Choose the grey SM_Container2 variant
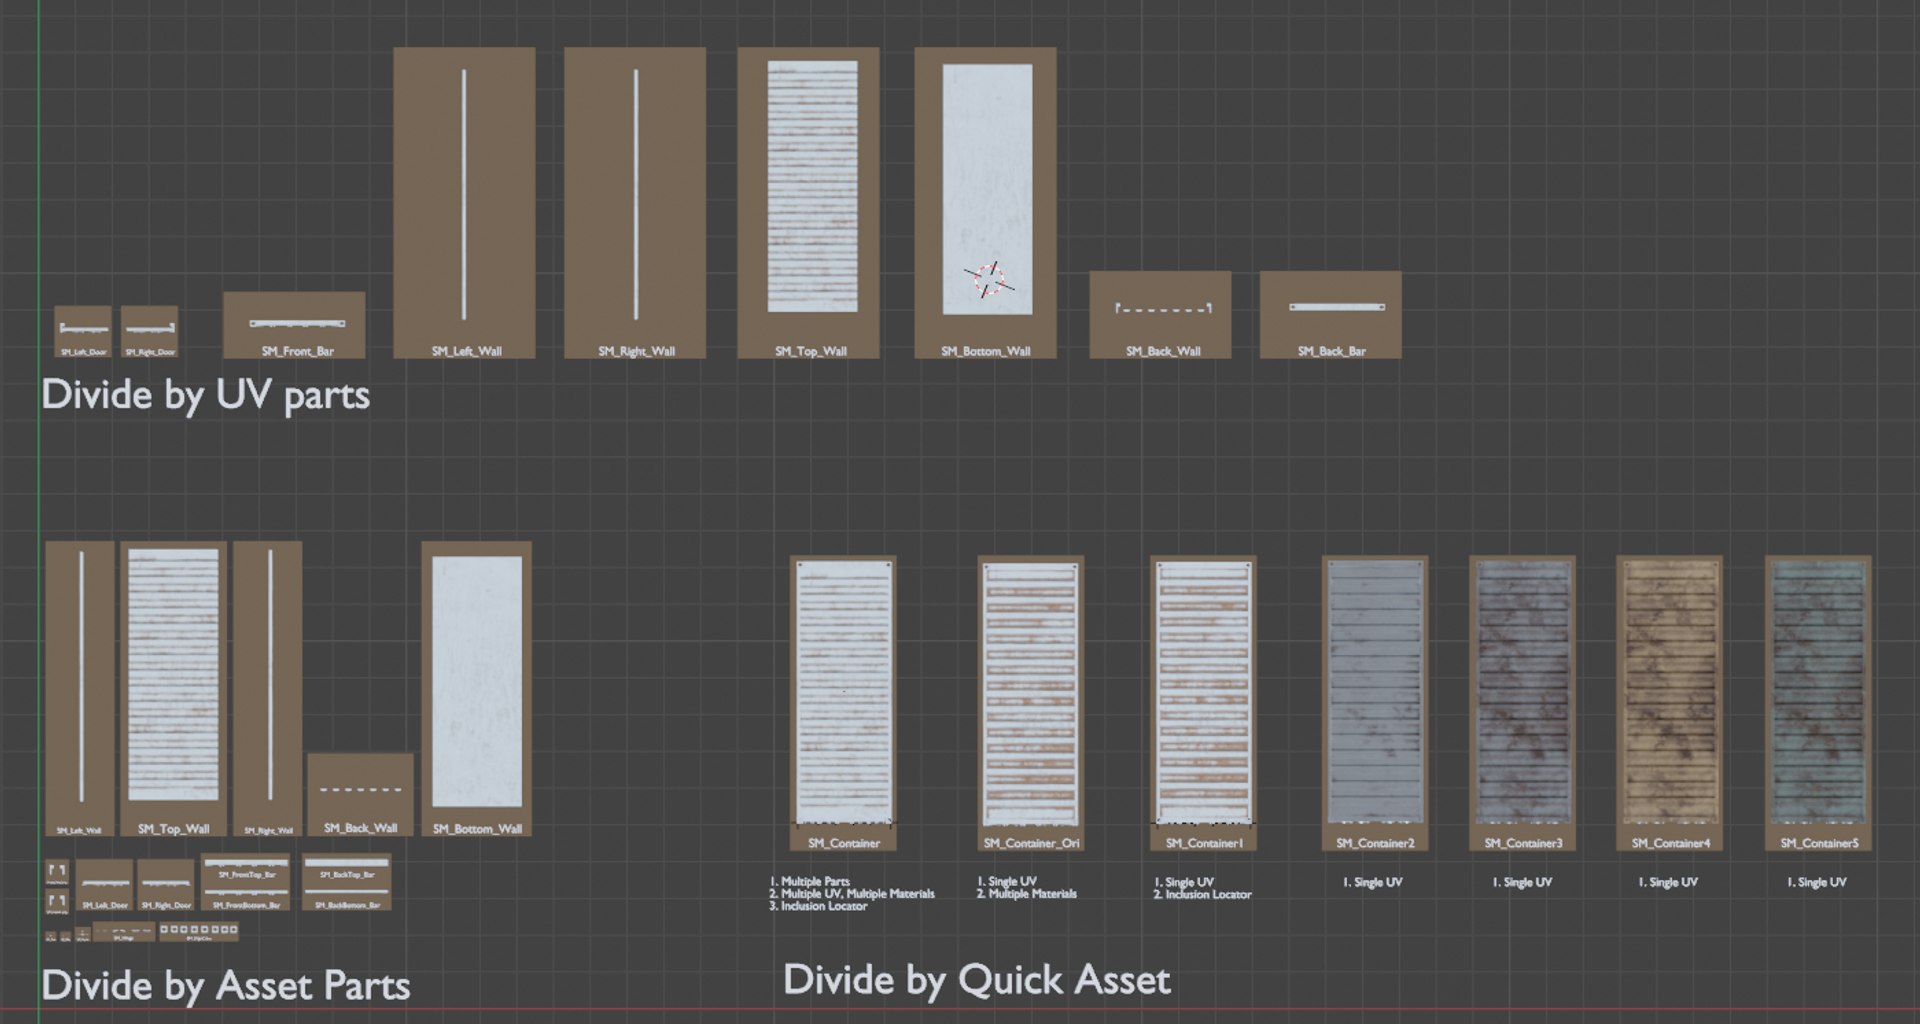Screen dimensions: 1920x1024 tap(1375, 704)
